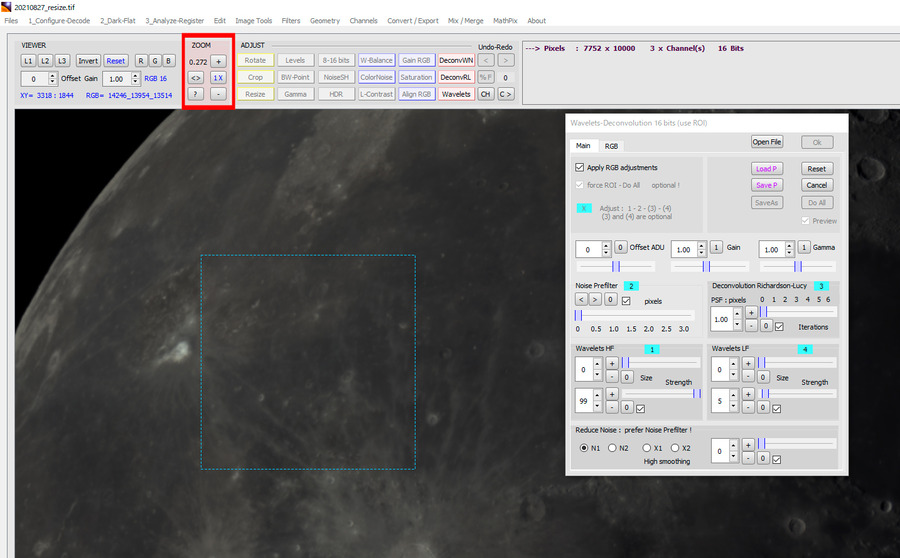The height and width of the screenshot is (558, 900).
Task: Open the Convert / Export menu
Action: (x=413, y=21)
